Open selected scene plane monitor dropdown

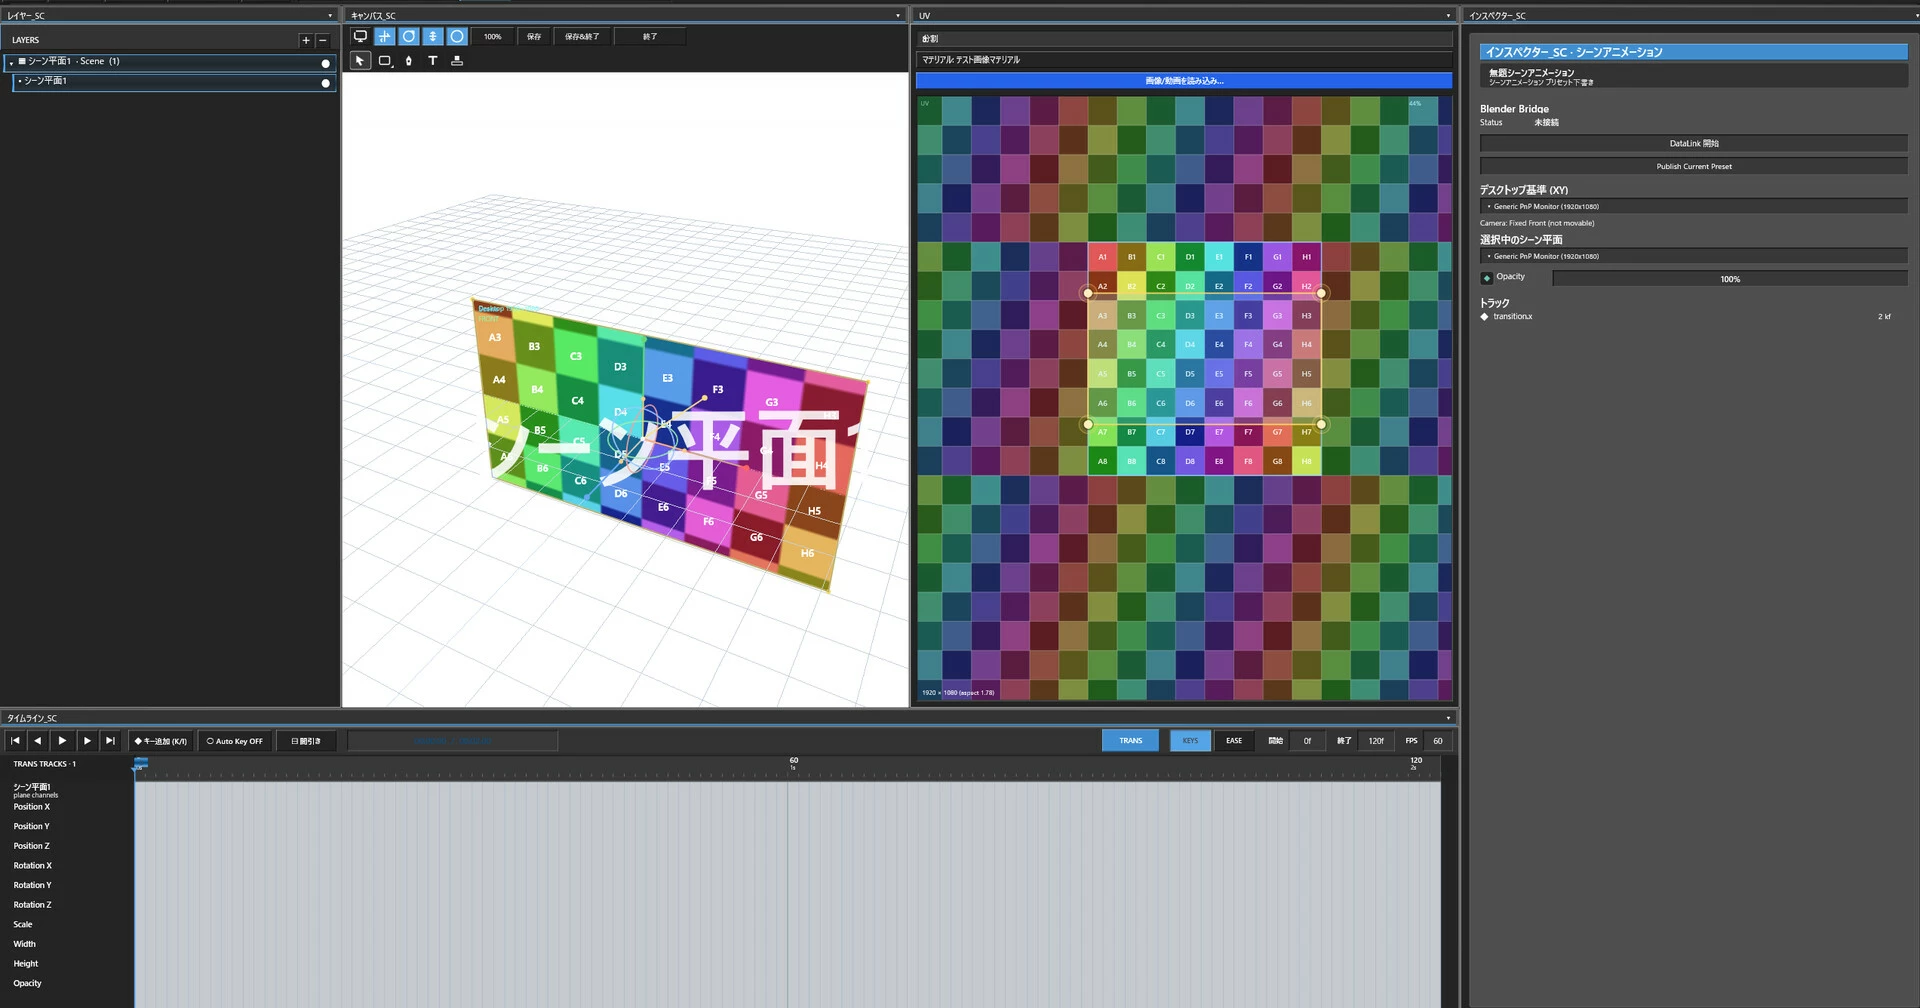1693,256
